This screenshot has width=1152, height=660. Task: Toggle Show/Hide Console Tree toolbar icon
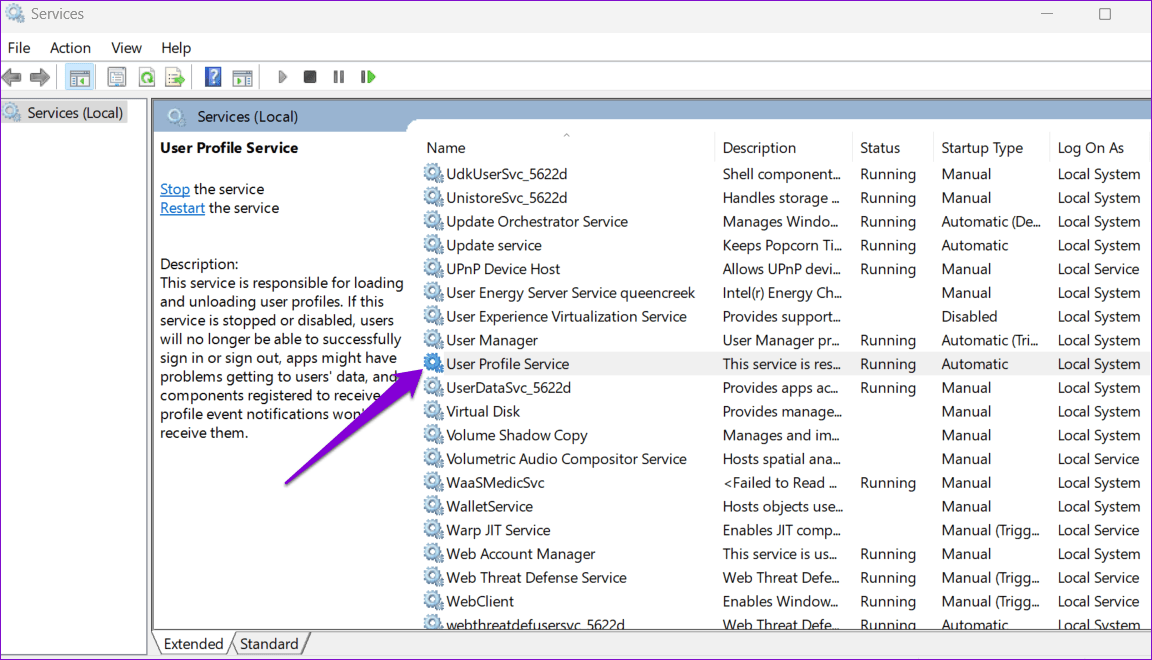click(x=79, y=76)
